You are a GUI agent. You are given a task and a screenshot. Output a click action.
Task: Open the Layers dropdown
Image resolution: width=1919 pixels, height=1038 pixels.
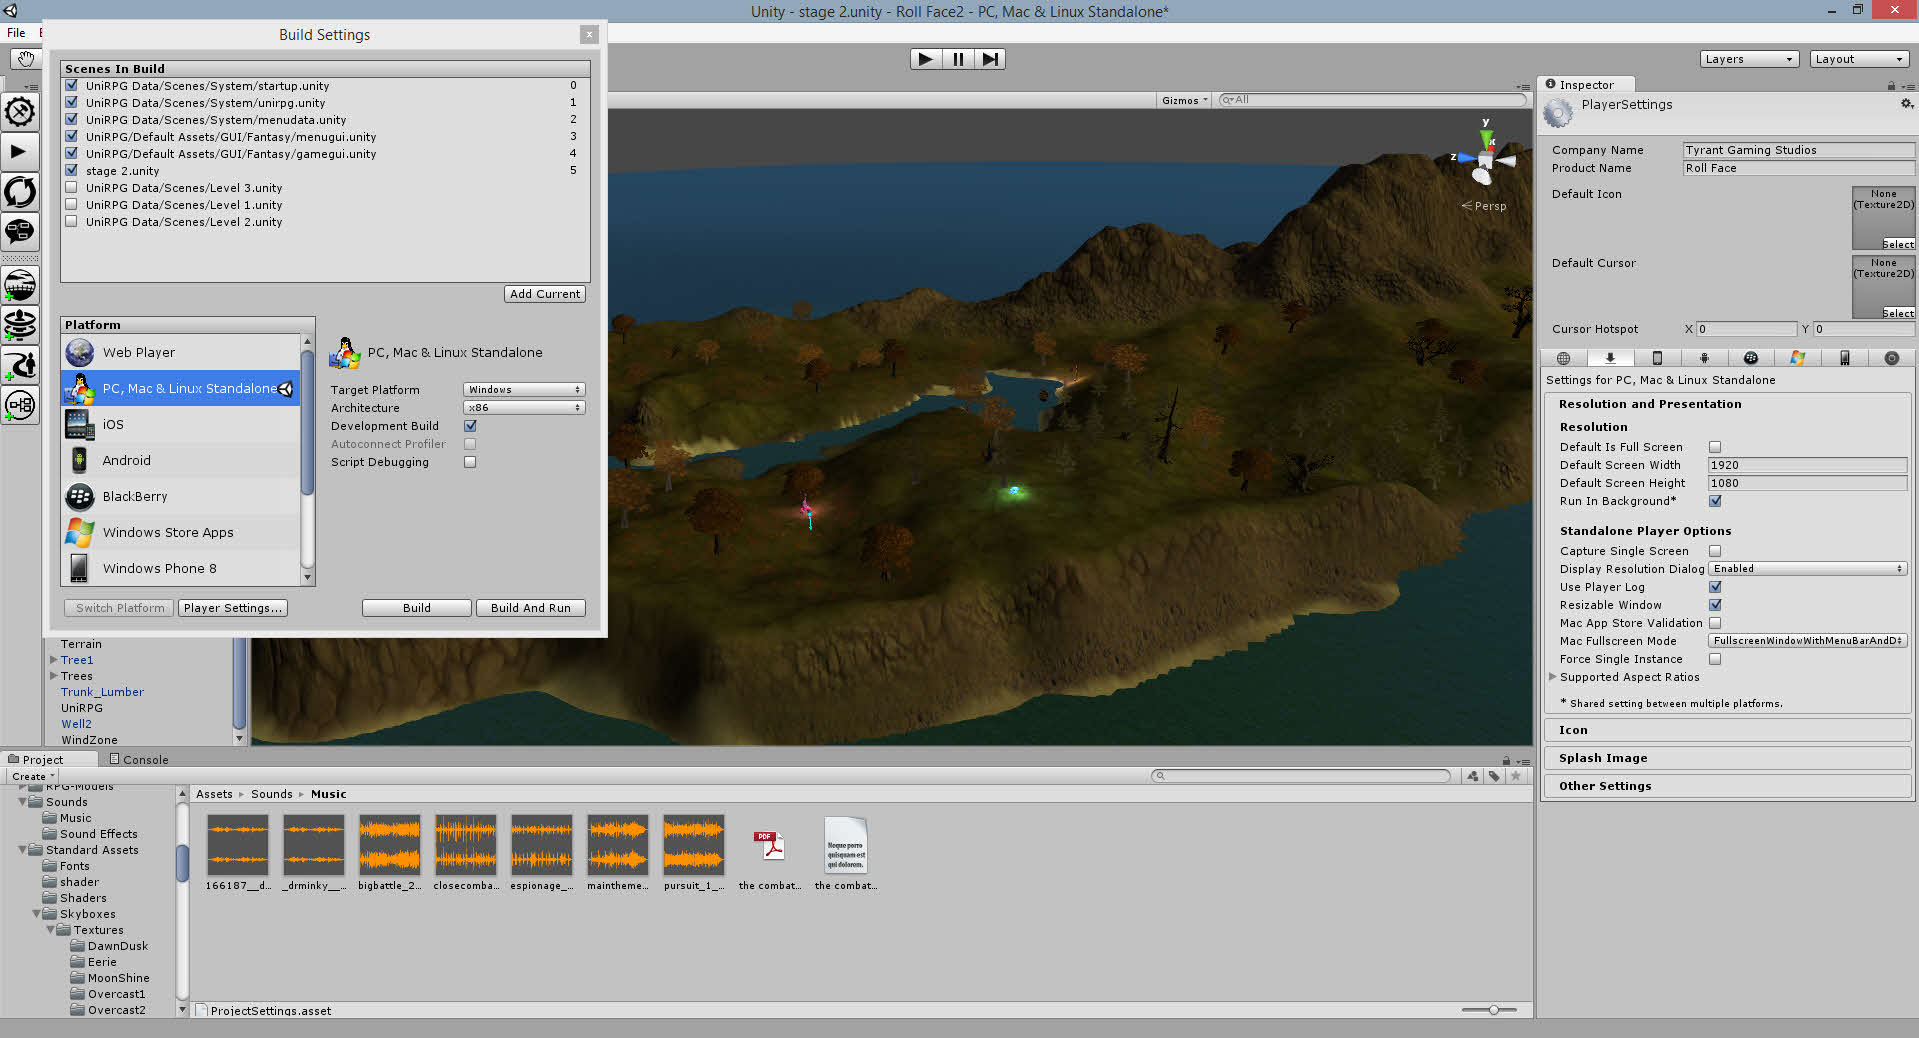point(1749,59)
